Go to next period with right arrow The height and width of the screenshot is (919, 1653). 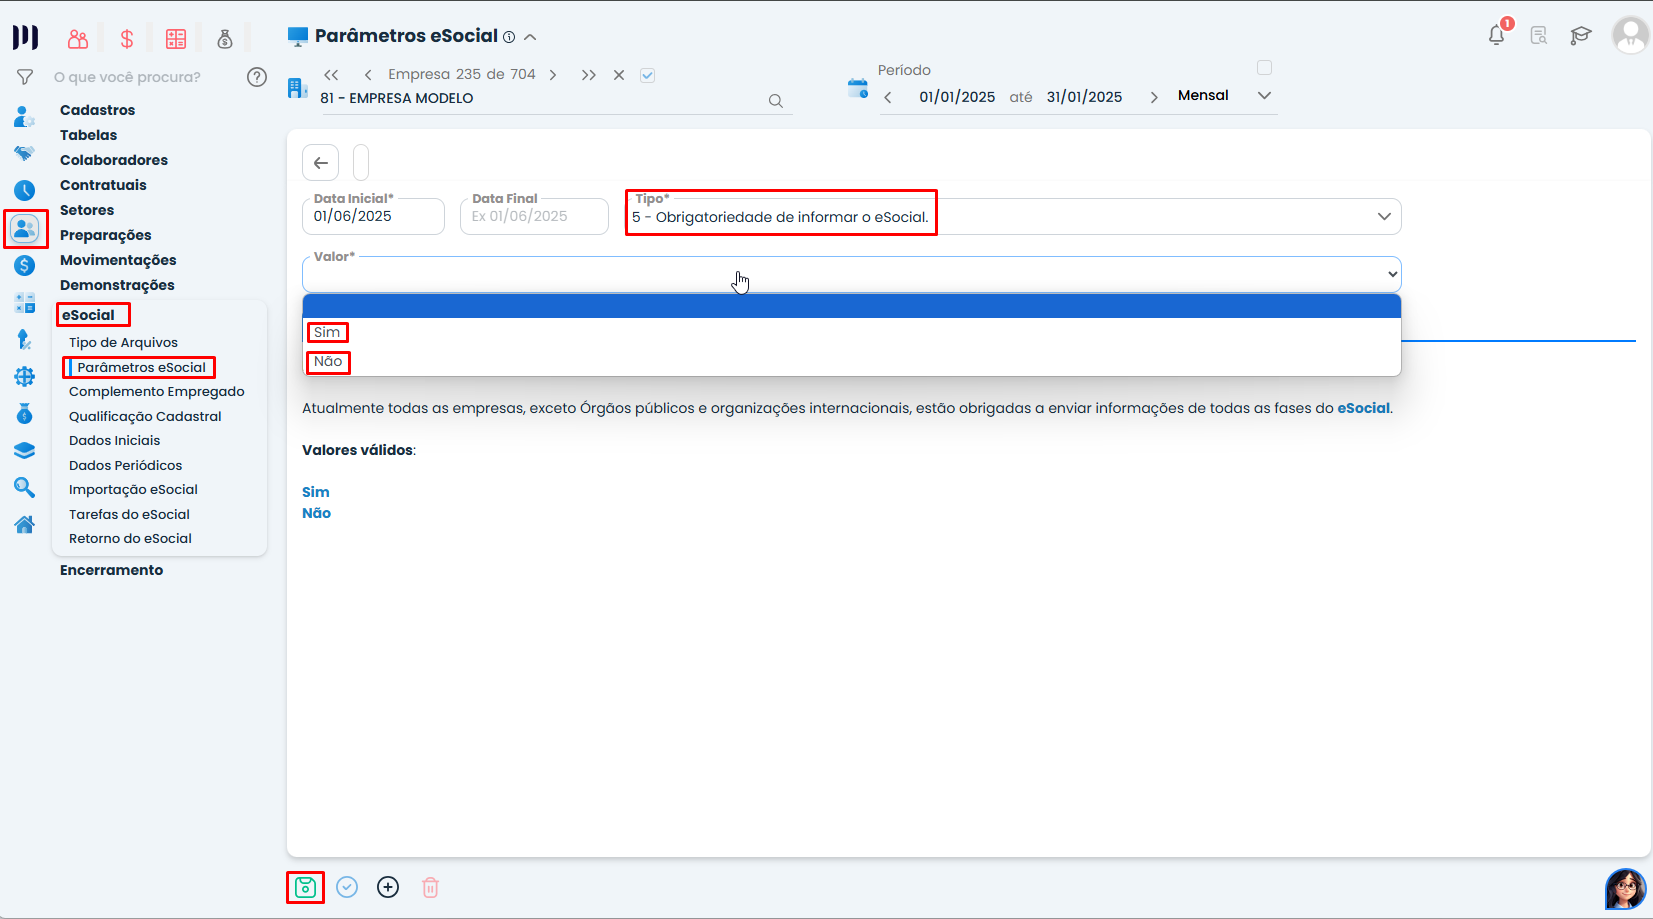coord(1154,97)
